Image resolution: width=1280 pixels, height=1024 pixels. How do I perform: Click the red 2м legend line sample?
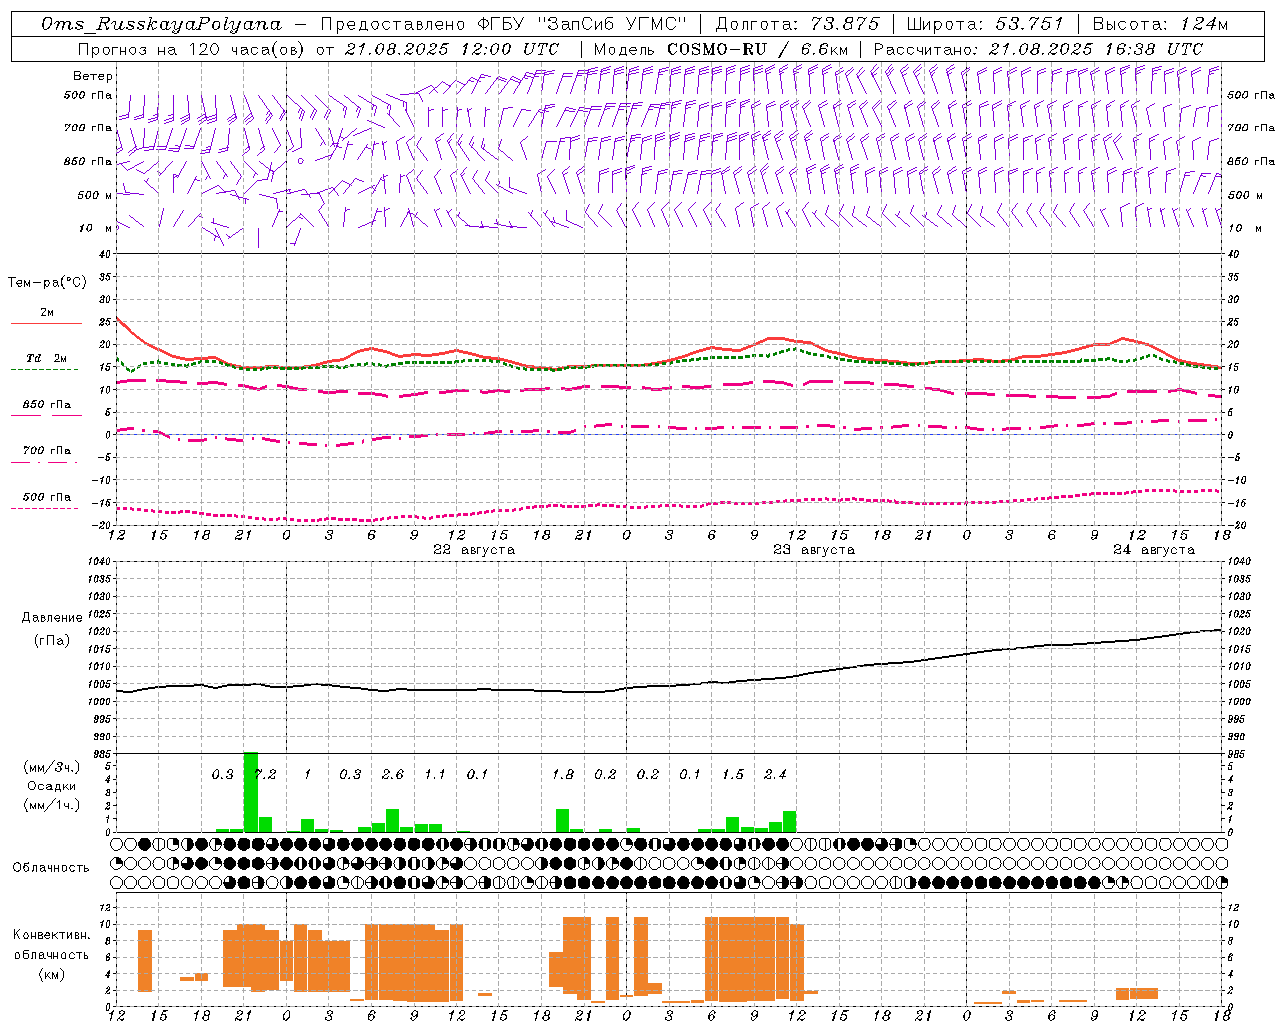pos(46,323)
